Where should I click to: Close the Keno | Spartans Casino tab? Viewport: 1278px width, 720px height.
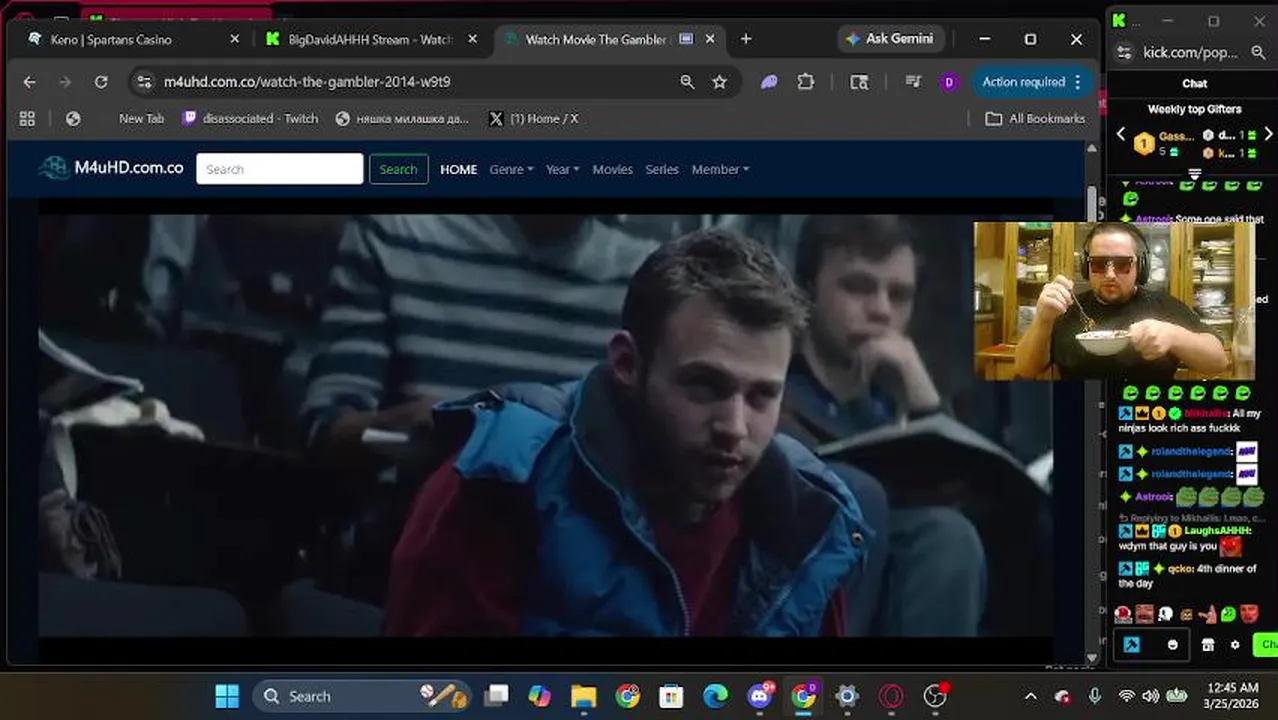(235, 39)
